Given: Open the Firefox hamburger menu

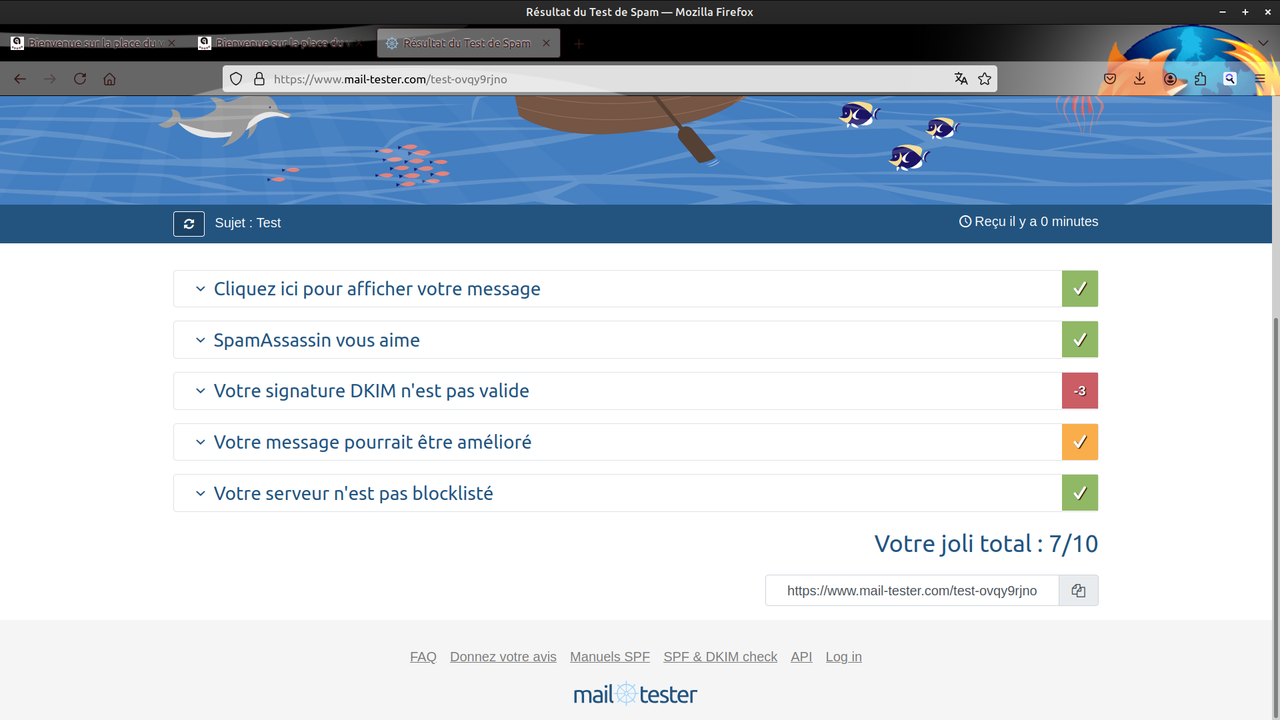Looking at the screenshot, I should click(1260, 79).
